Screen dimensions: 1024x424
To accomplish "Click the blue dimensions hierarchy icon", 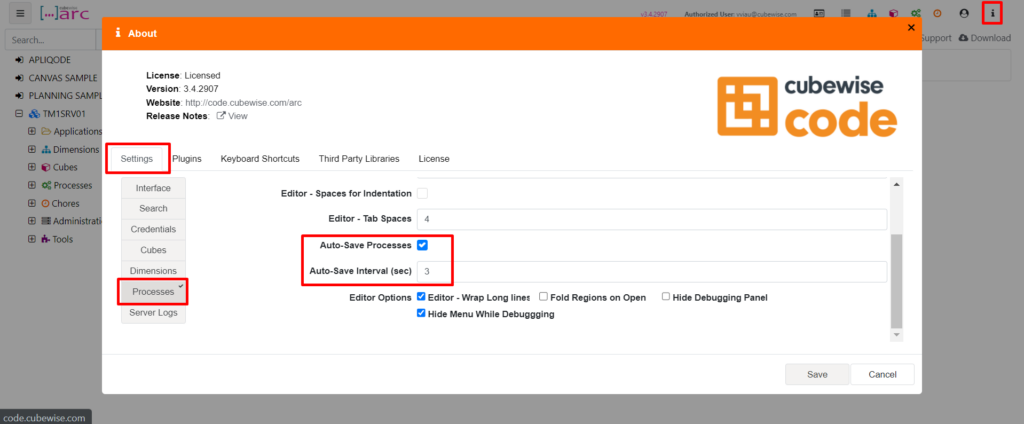I will tap(870, 14).
